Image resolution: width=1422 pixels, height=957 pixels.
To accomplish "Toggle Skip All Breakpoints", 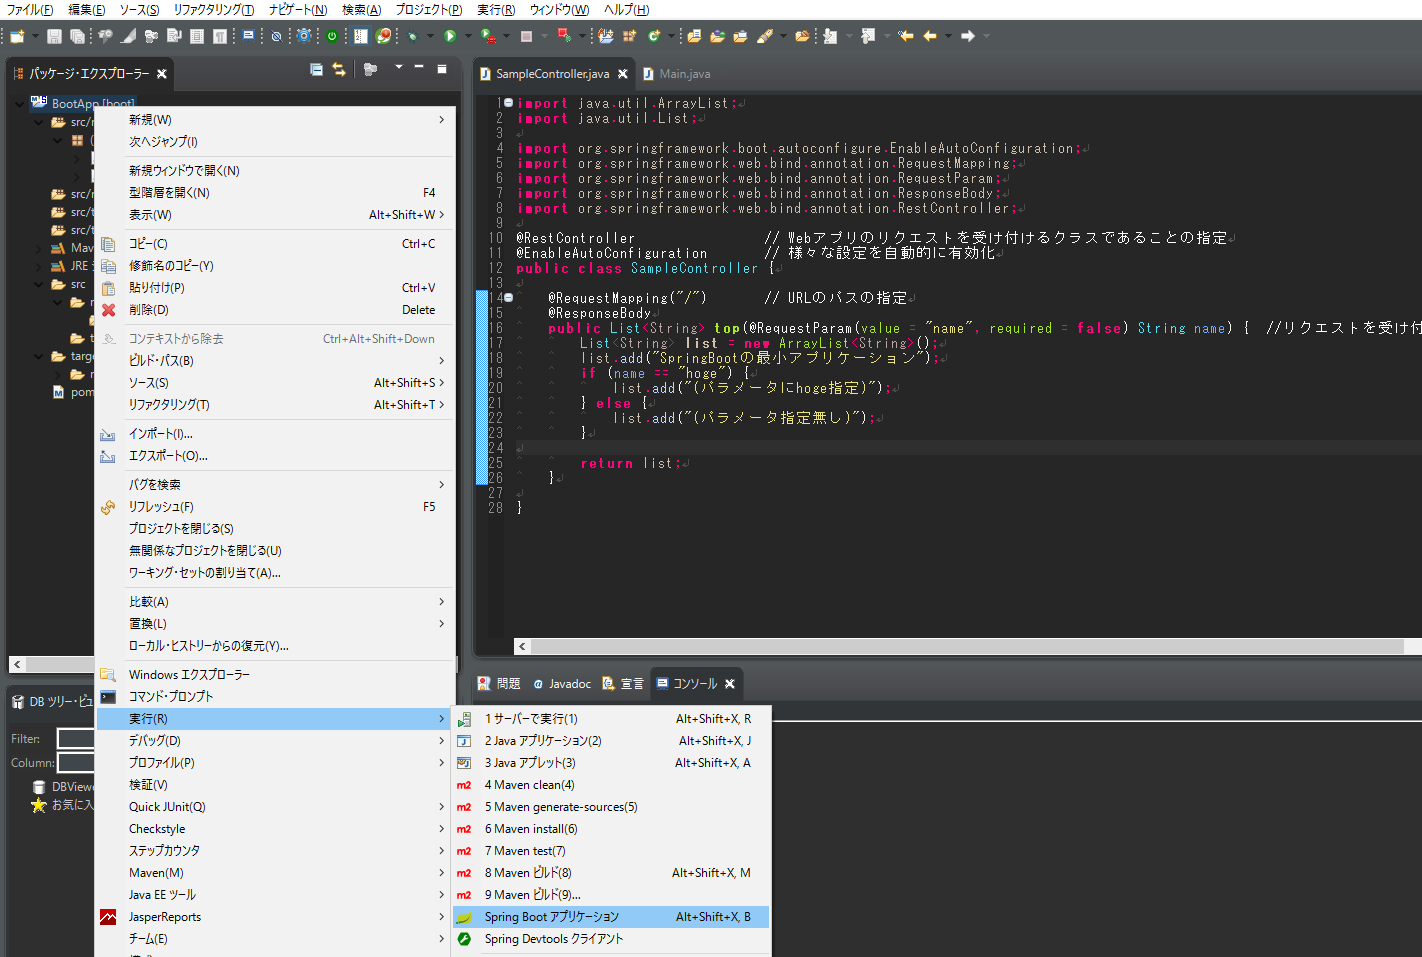I will tap(278, 36).
